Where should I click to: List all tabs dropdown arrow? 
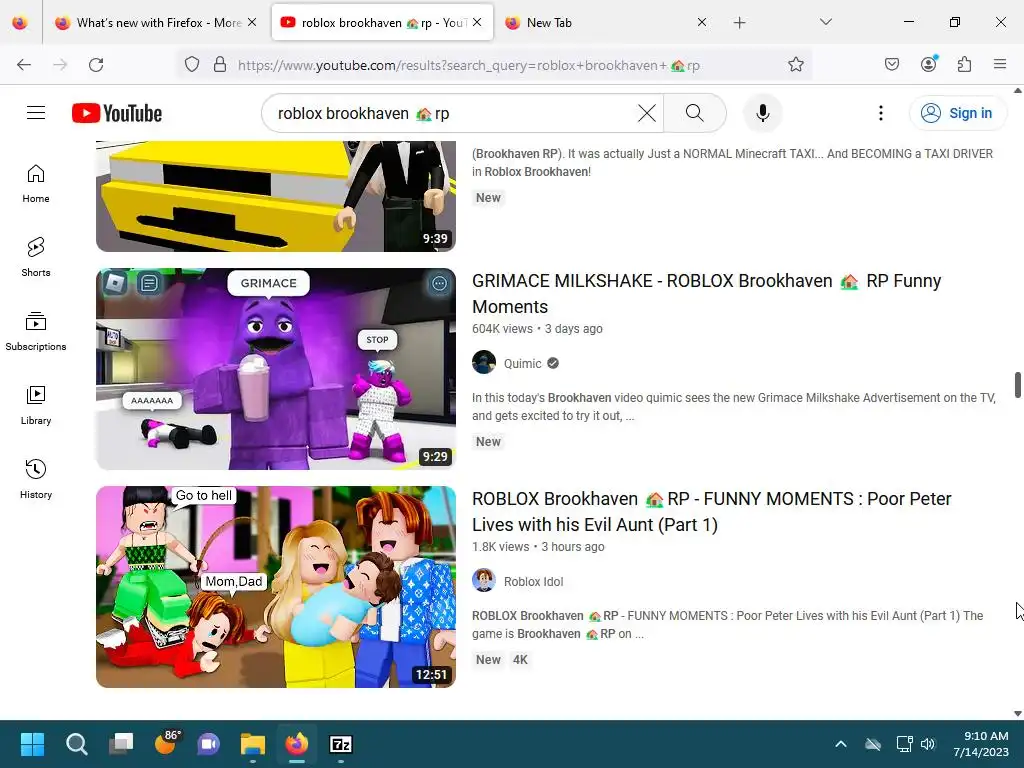pyautogui.click(x=825, y=22)
